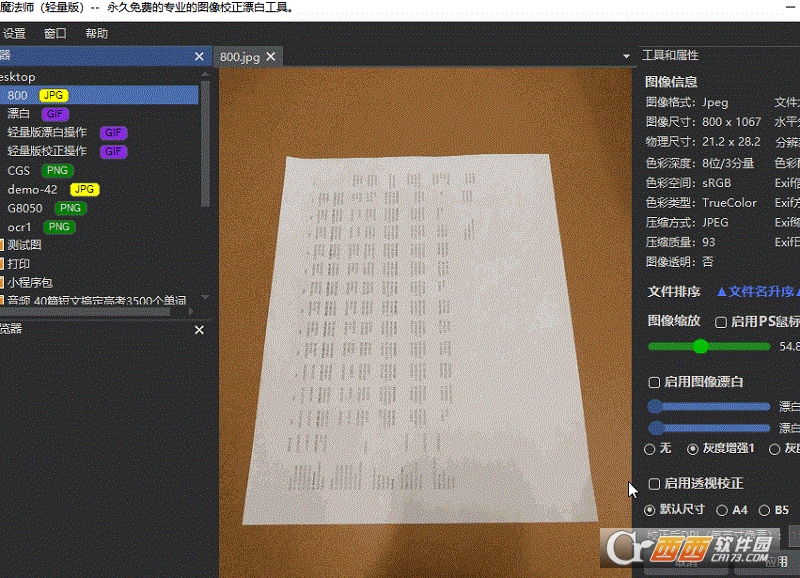Click the 800 x 1067 size value
Image resolution: width=800 pixels, height=578 pixels.
click(731, 122)
